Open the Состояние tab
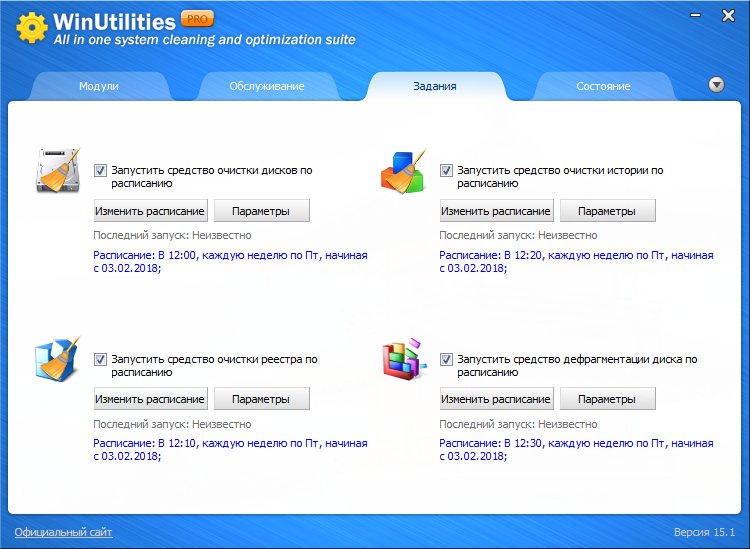The height and width of the screenshot is (549, 750). (x=603, y=86)
